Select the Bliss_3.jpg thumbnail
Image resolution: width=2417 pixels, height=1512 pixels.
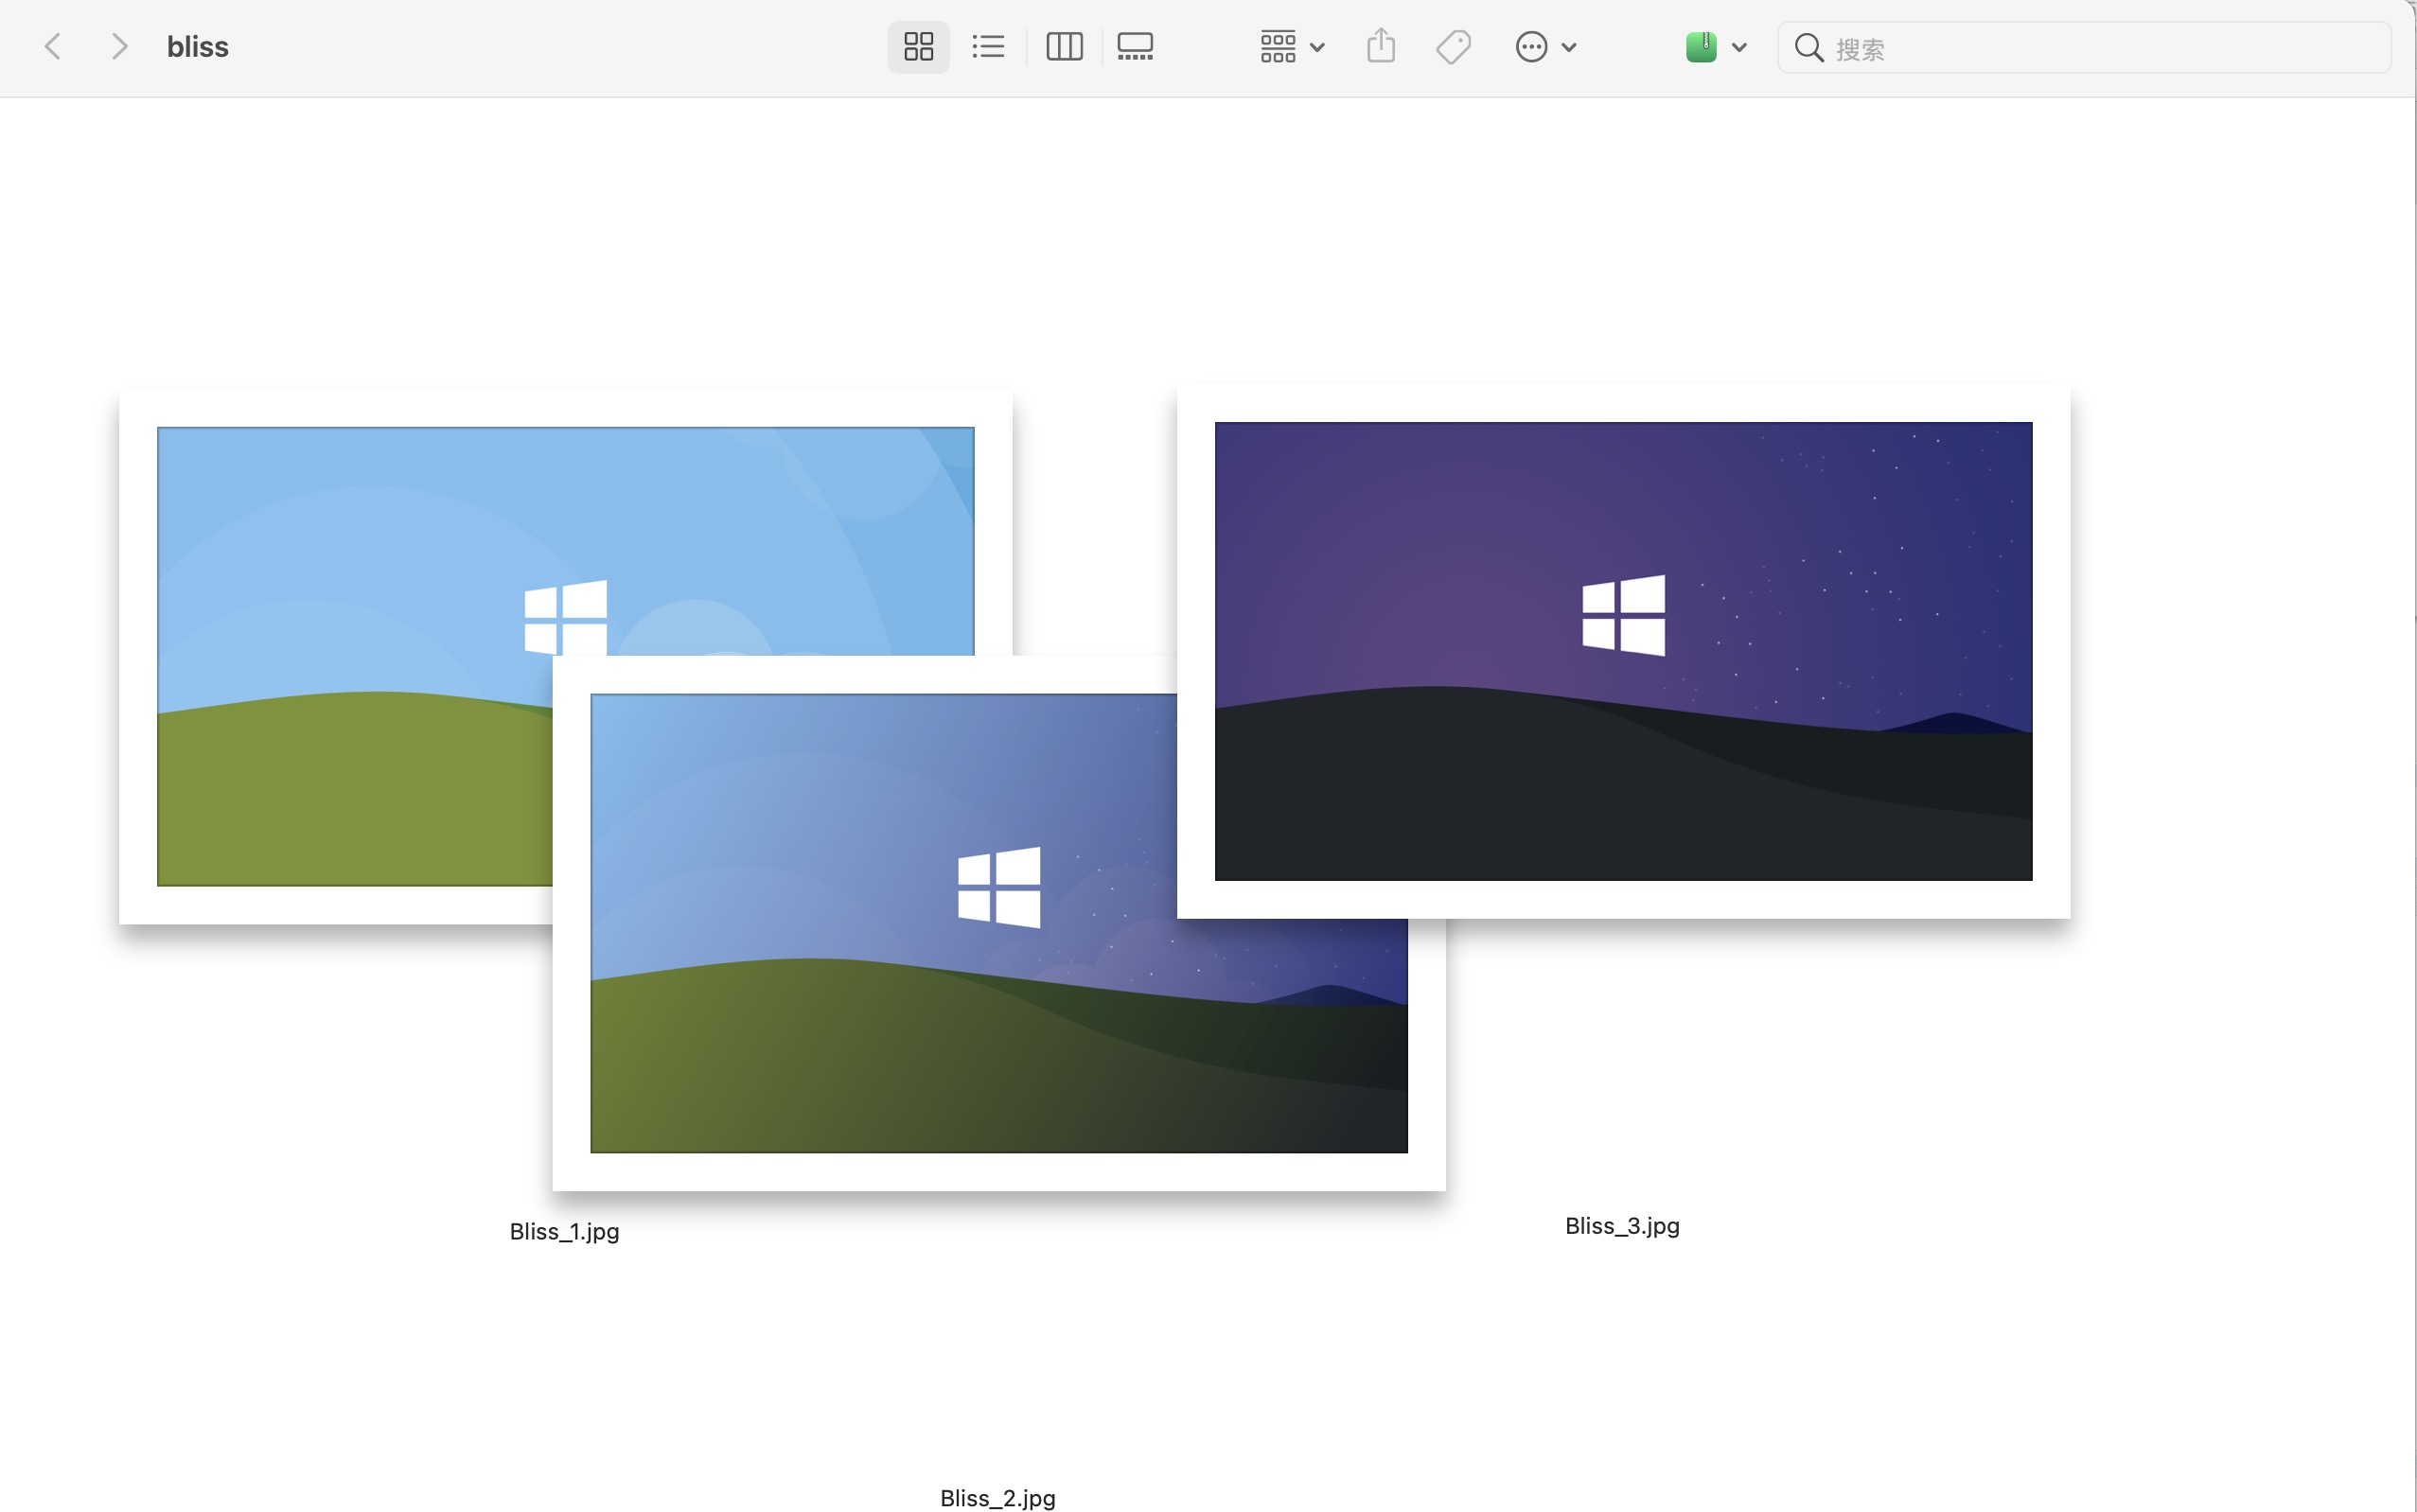click(1623, 650)
